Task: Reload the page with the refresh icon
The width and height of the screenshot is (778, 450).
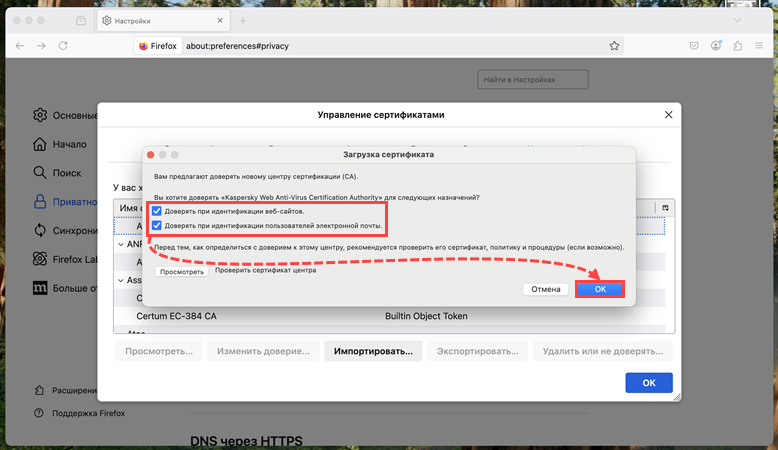Action: 63,46
